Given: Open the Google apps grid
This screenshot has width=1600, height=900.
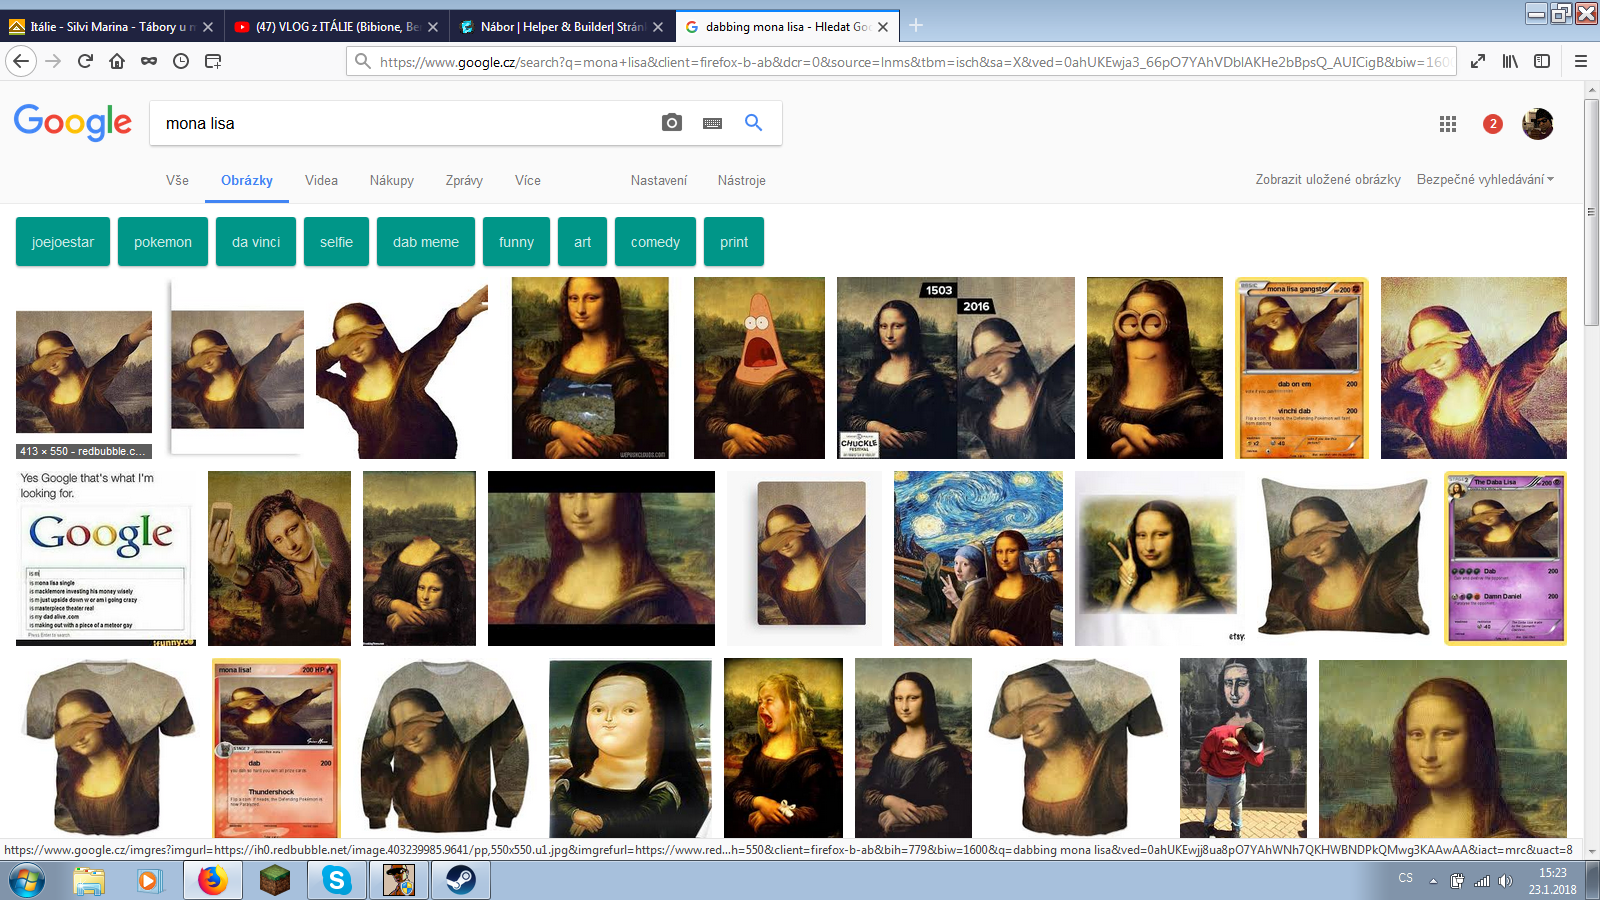Looking at the screenshot, I should pyautogui.click(x=1447, y=124).
